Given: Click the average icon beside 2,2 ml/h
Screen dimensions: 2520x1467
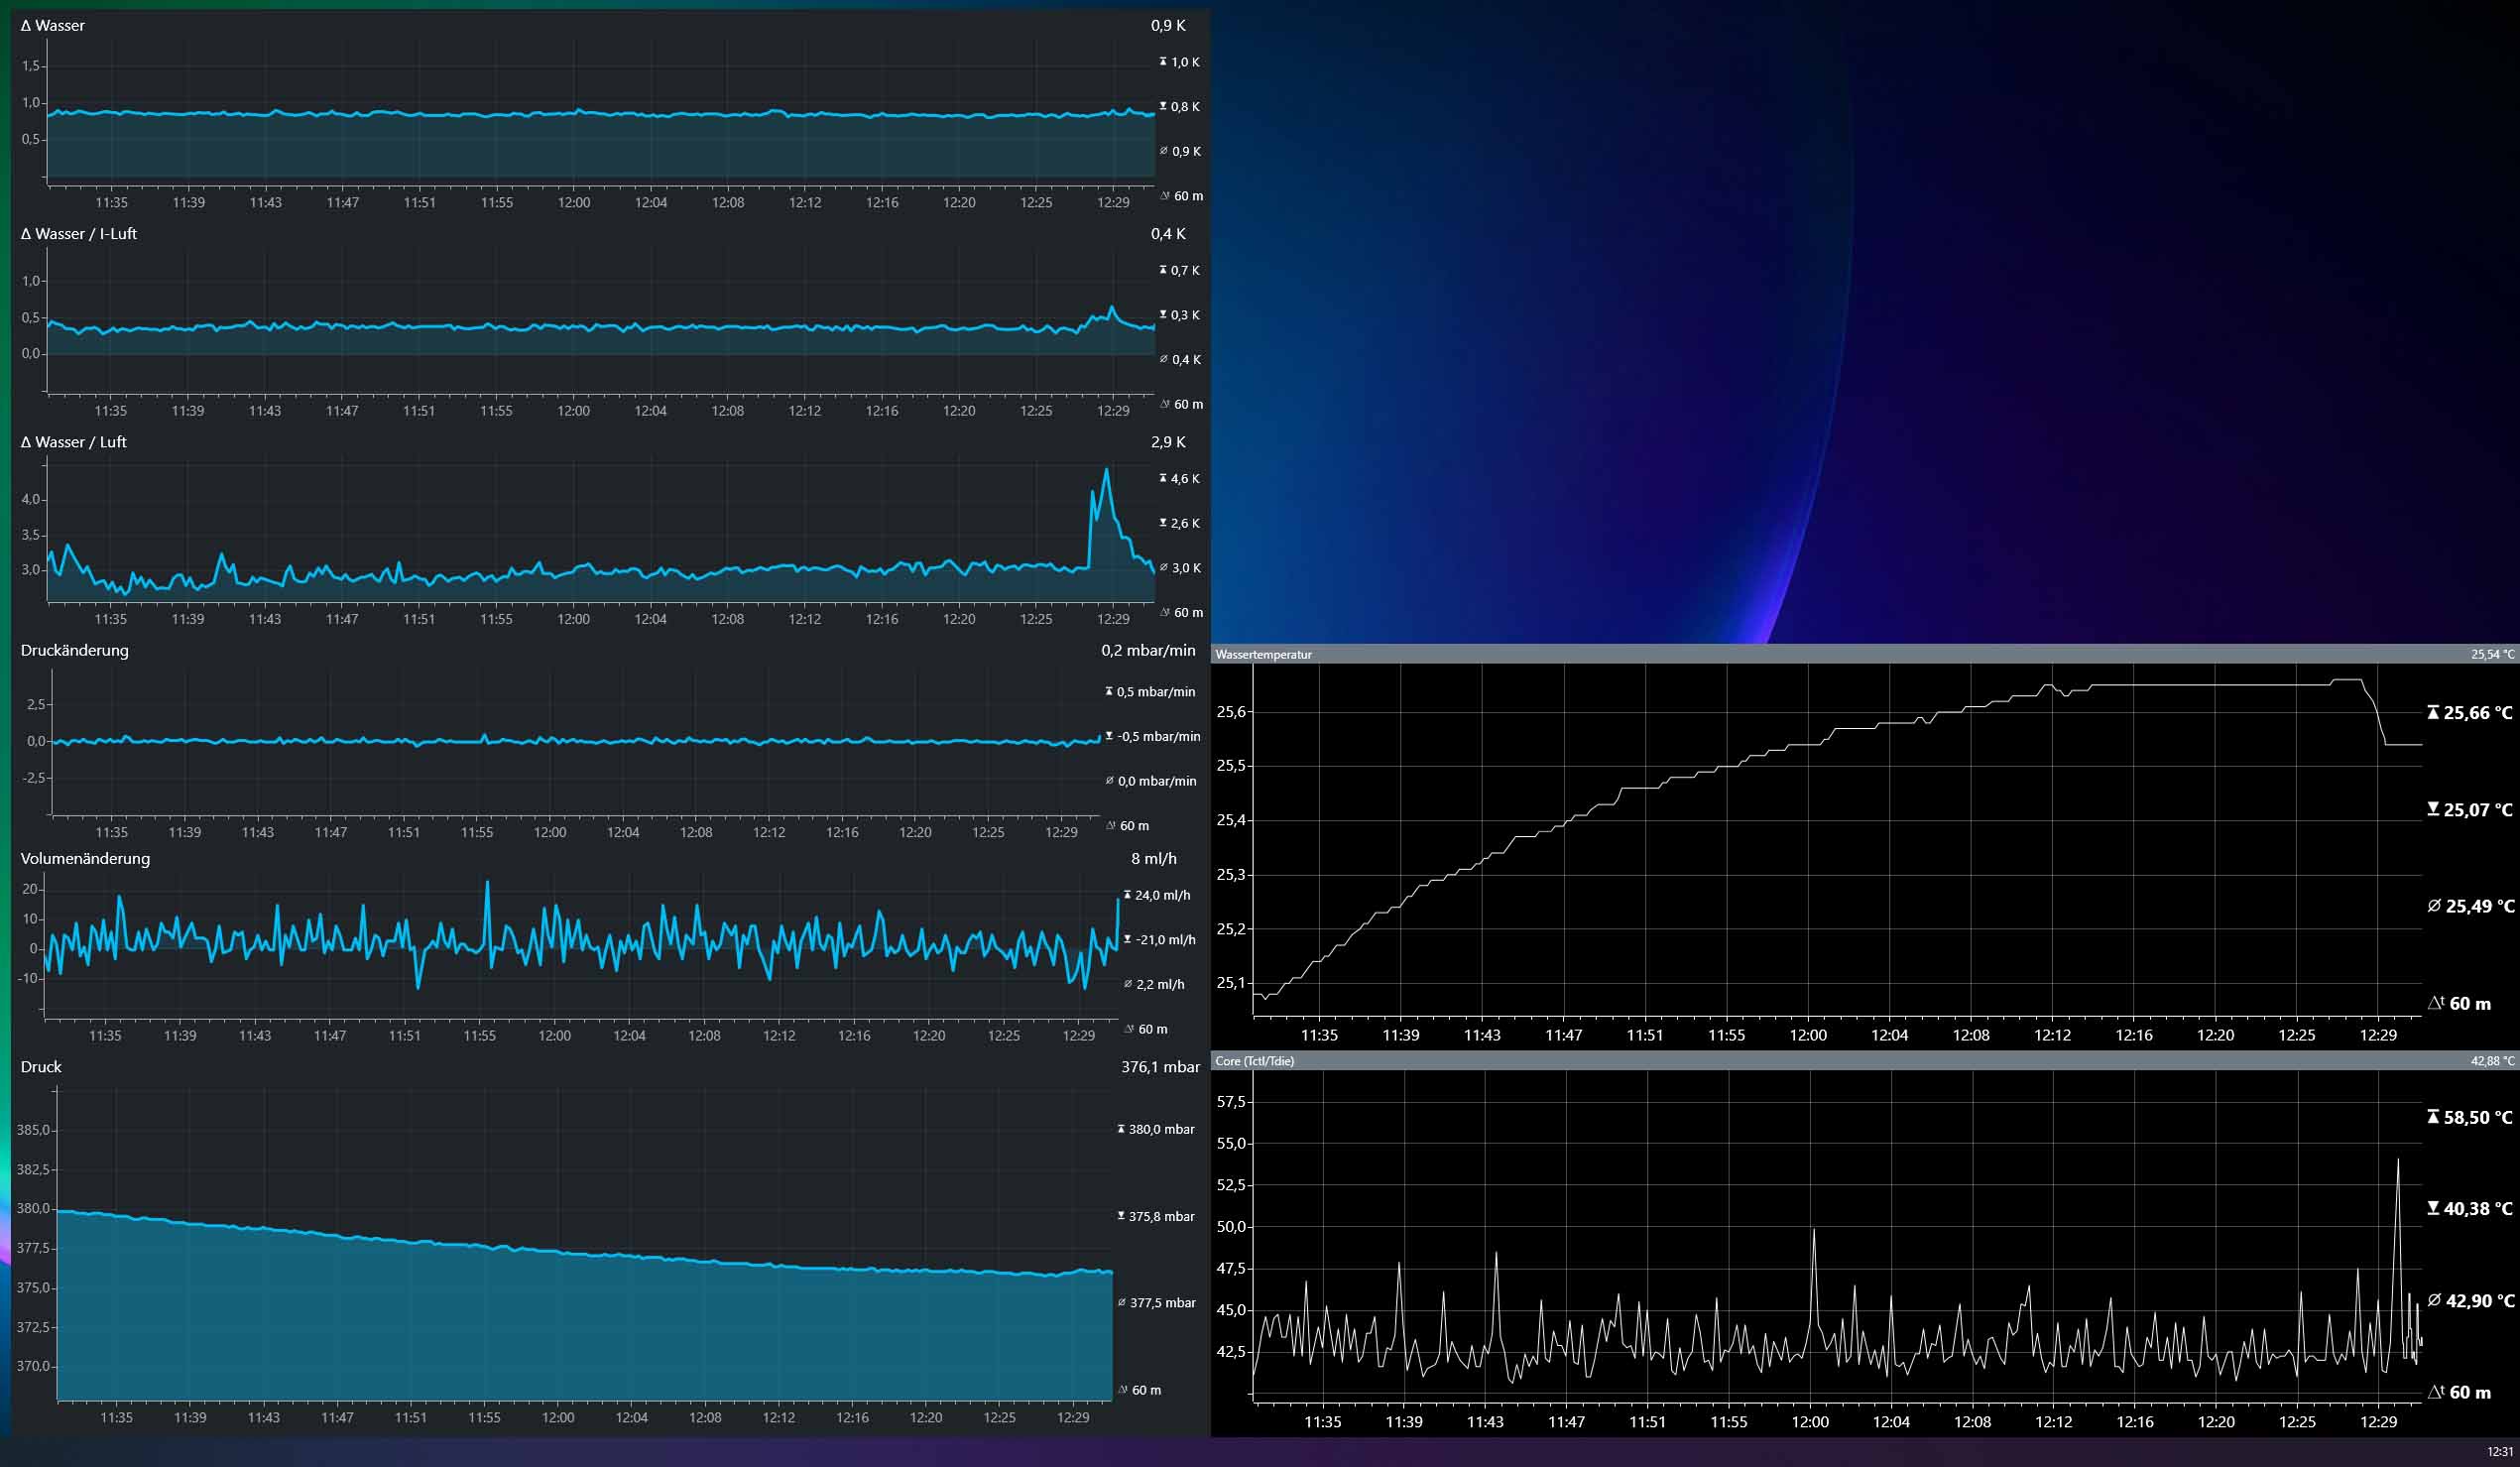Looking at the screenshot, I should pos(1128,984).
